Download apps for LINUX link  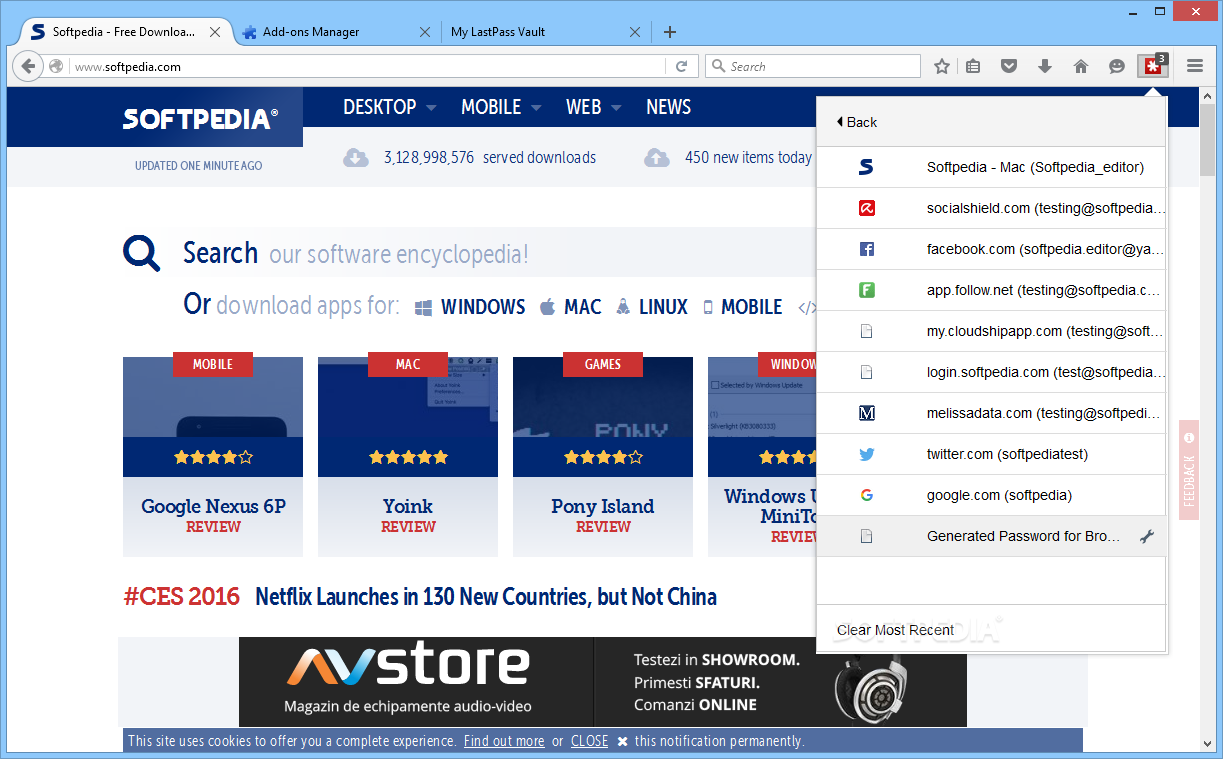coord(652,307)
